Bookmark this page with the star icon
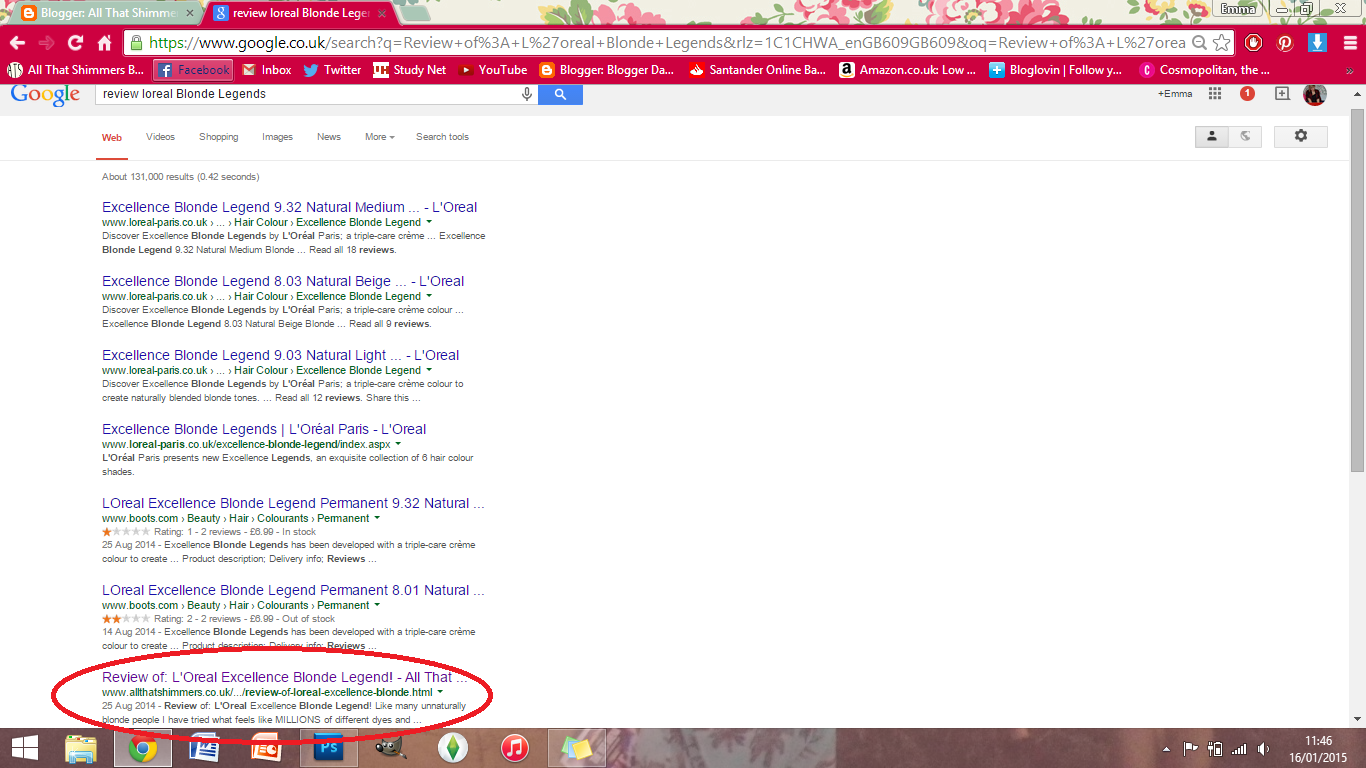Viewport: 1366px width, 768px height. click(1221, 43)
